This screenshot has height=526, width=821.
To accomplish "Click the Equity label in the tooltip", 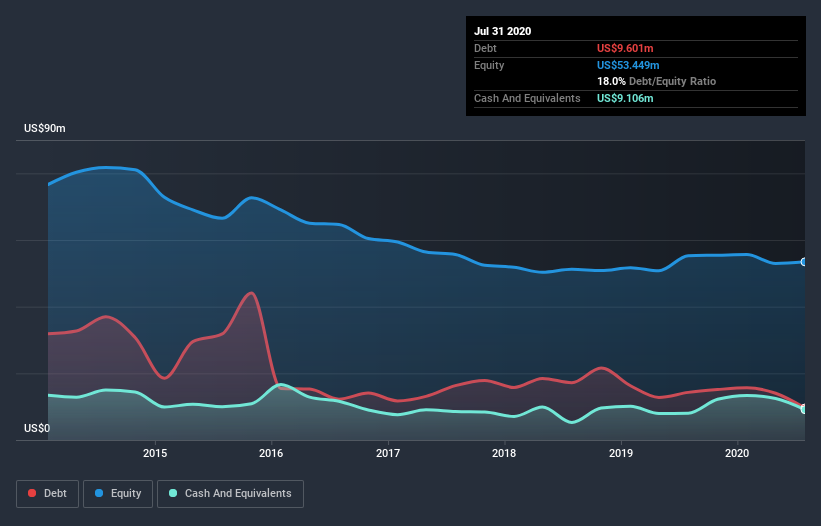I will (x=489, y=65).
